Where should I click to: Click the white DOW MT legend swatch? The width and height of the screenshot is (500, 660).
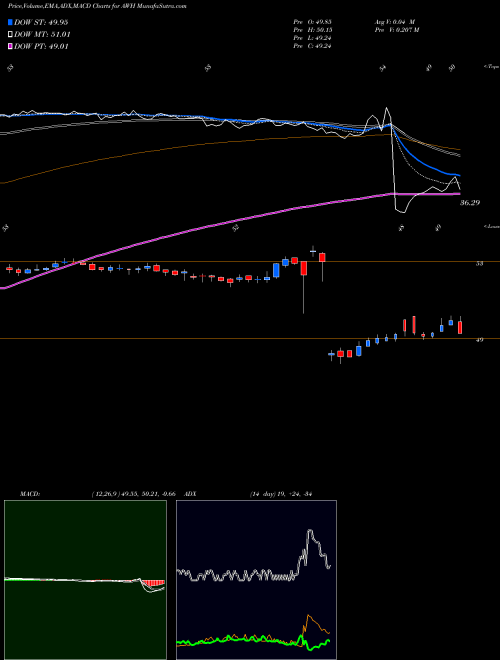tap(10, 35)
